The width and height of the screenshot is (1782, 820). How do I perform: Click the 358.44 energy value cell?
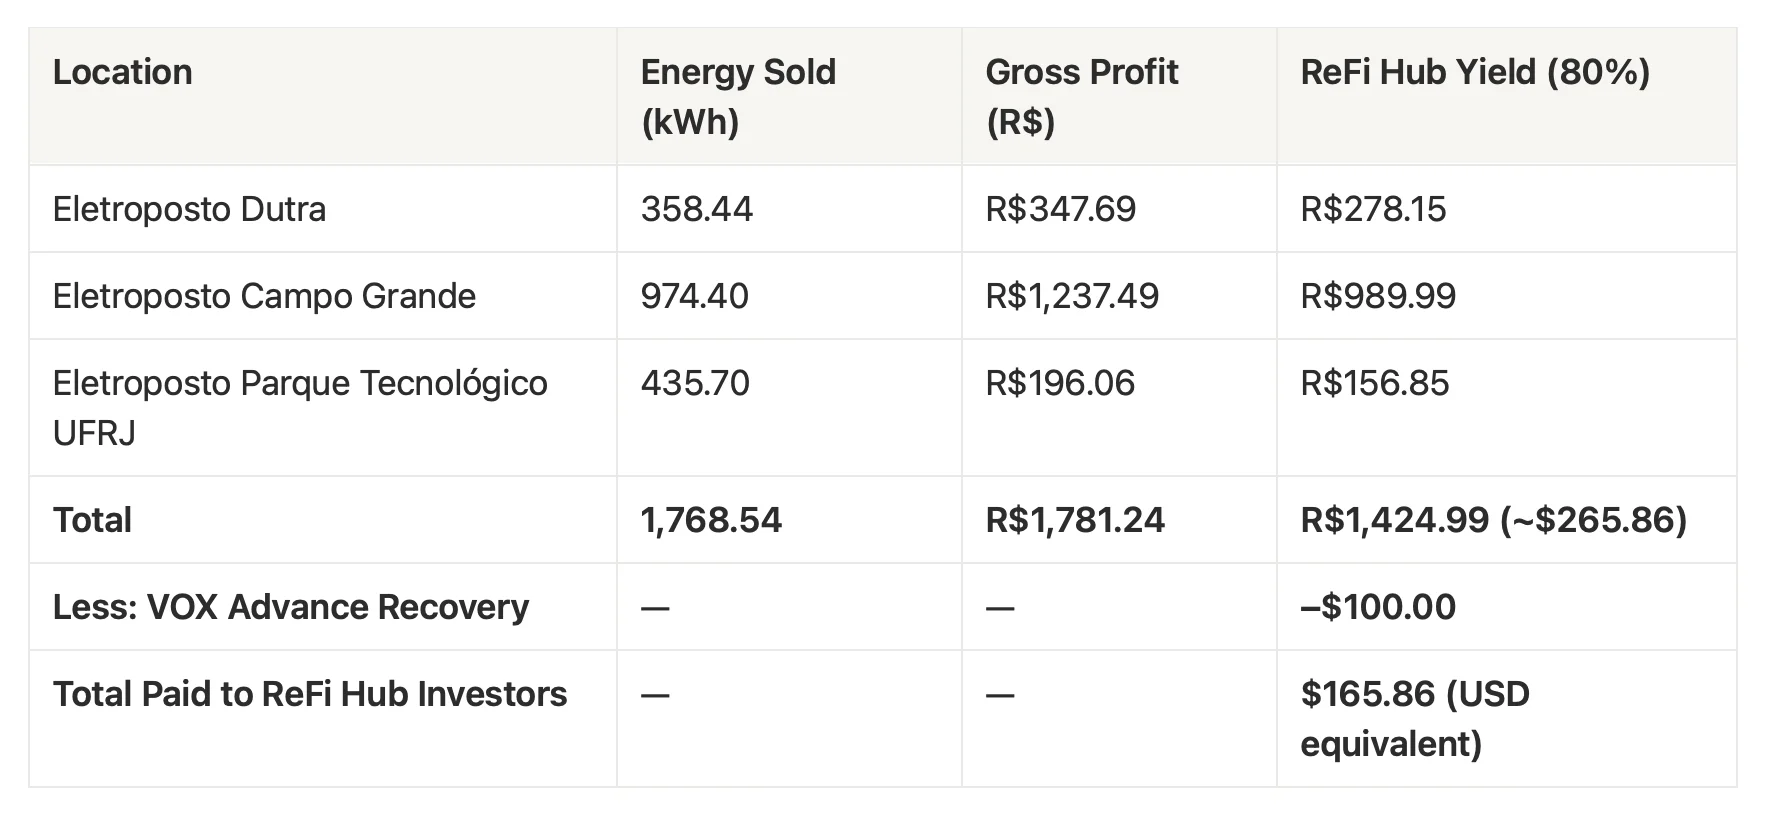(696, 210)
